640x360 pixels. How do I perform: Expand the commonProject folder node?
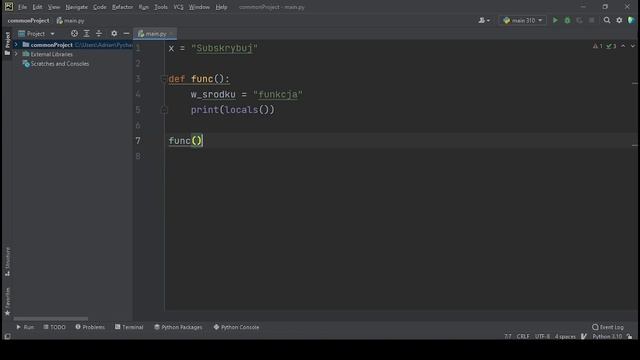[16, 44]
